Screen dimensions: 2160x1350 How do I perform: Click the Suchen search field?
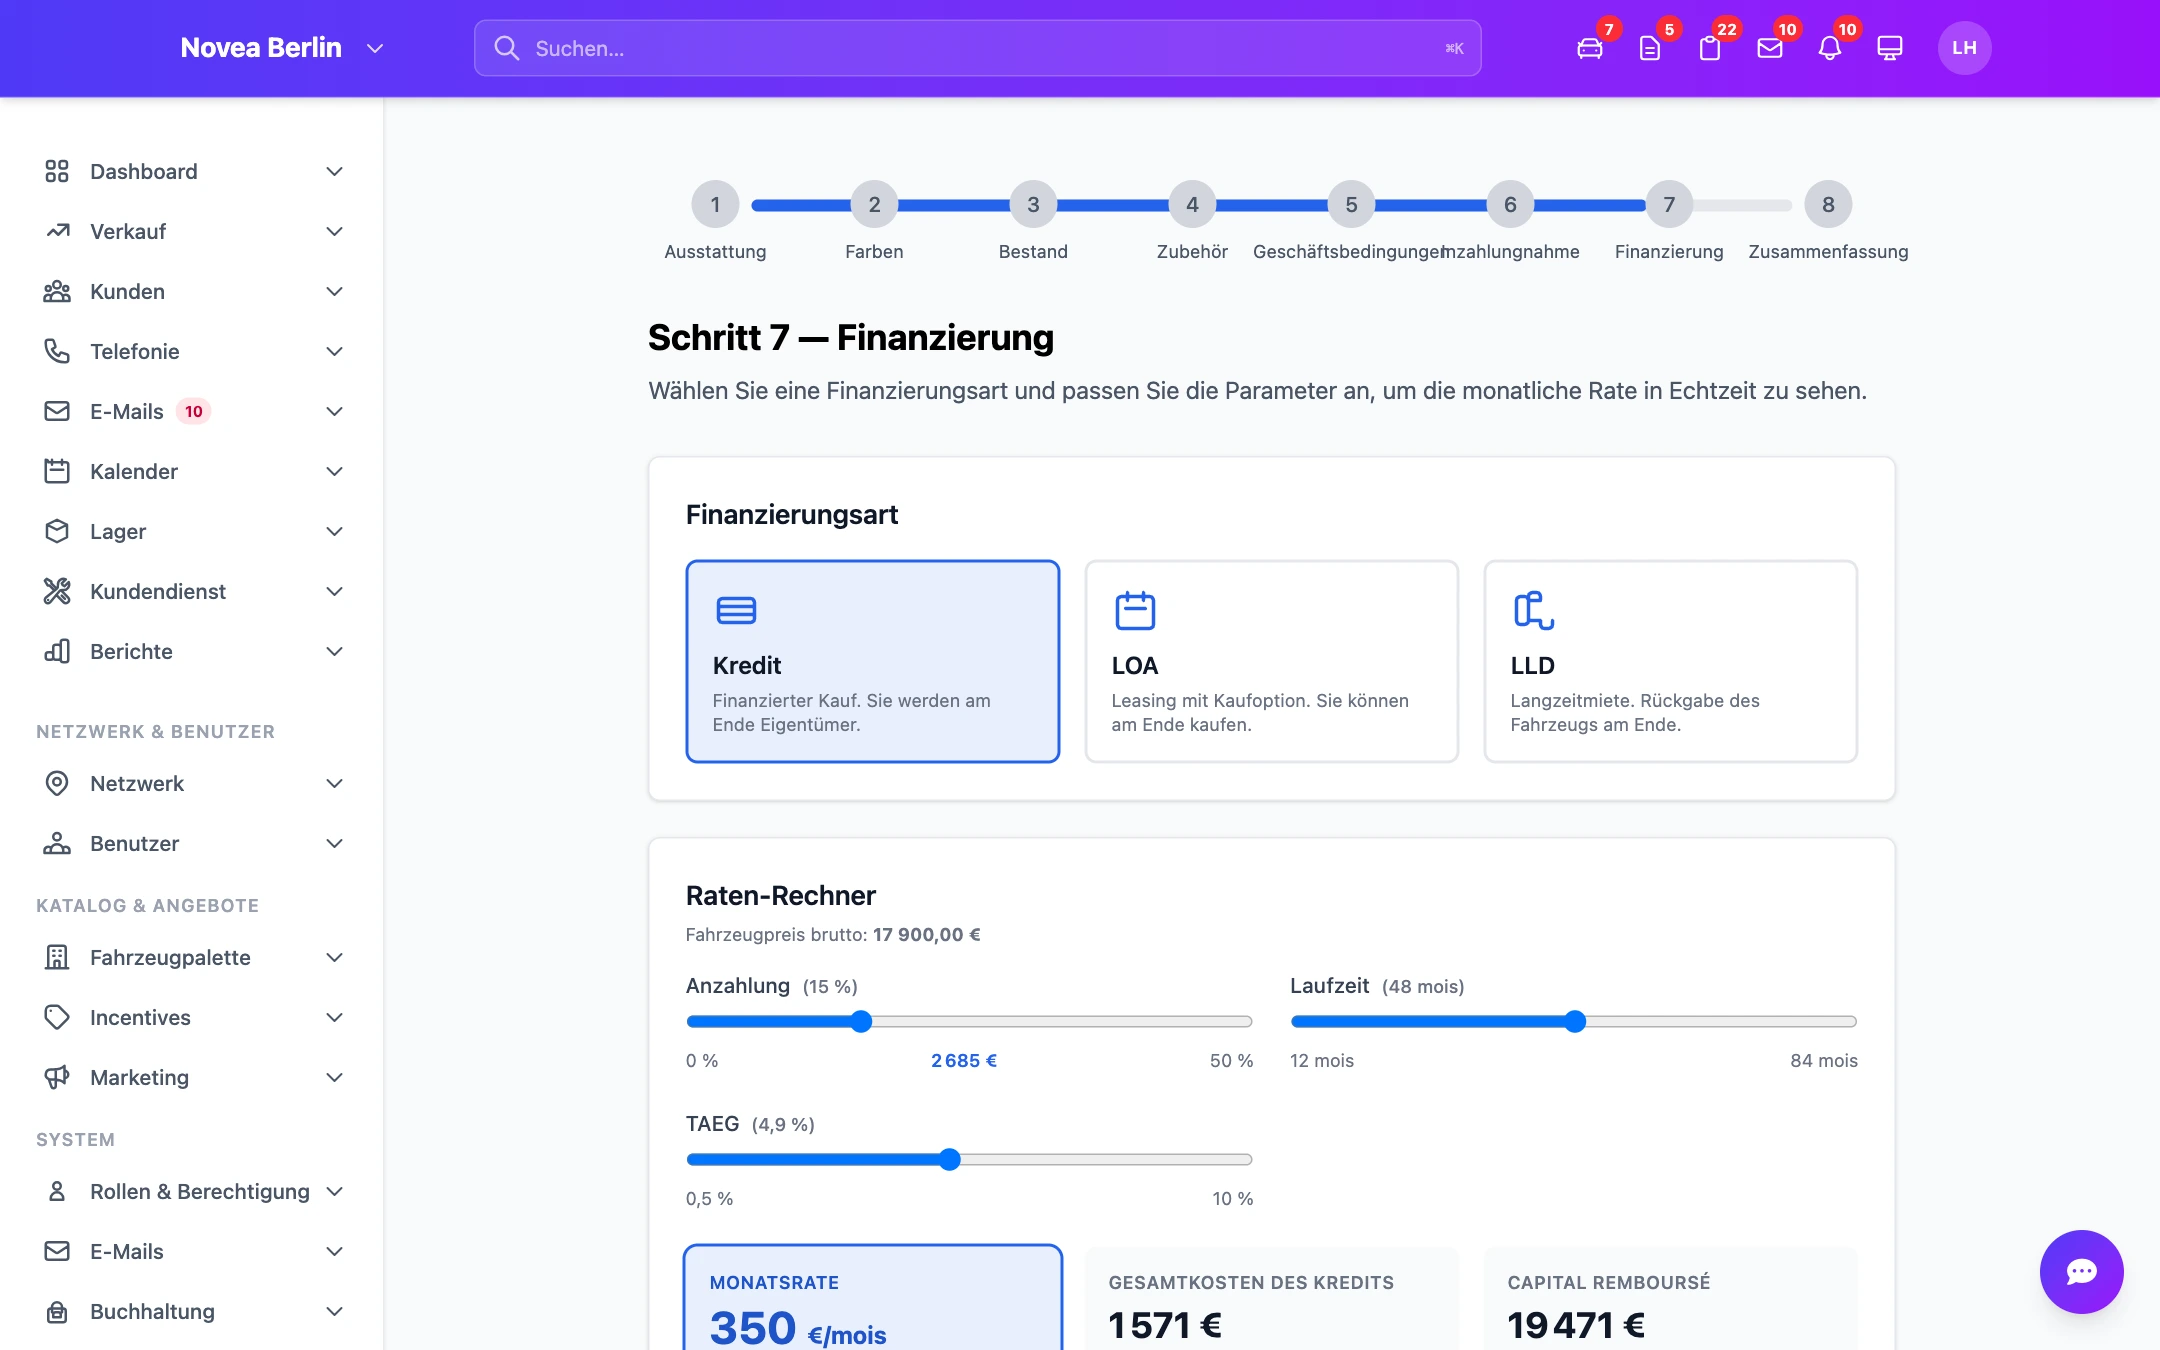click(977, 48)
